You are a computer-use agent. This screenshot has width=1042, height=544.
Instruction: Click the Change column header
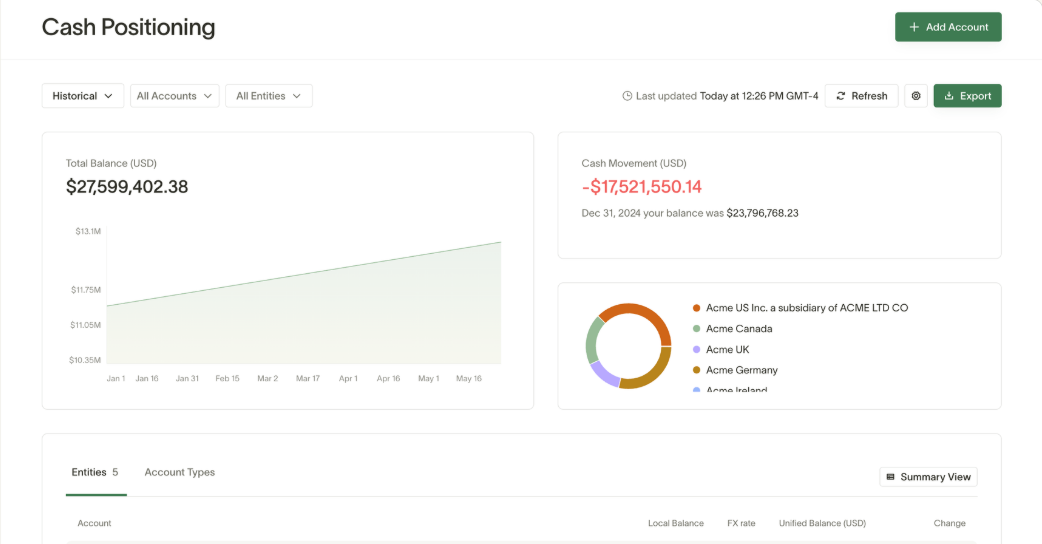click(x=949, y=523)
